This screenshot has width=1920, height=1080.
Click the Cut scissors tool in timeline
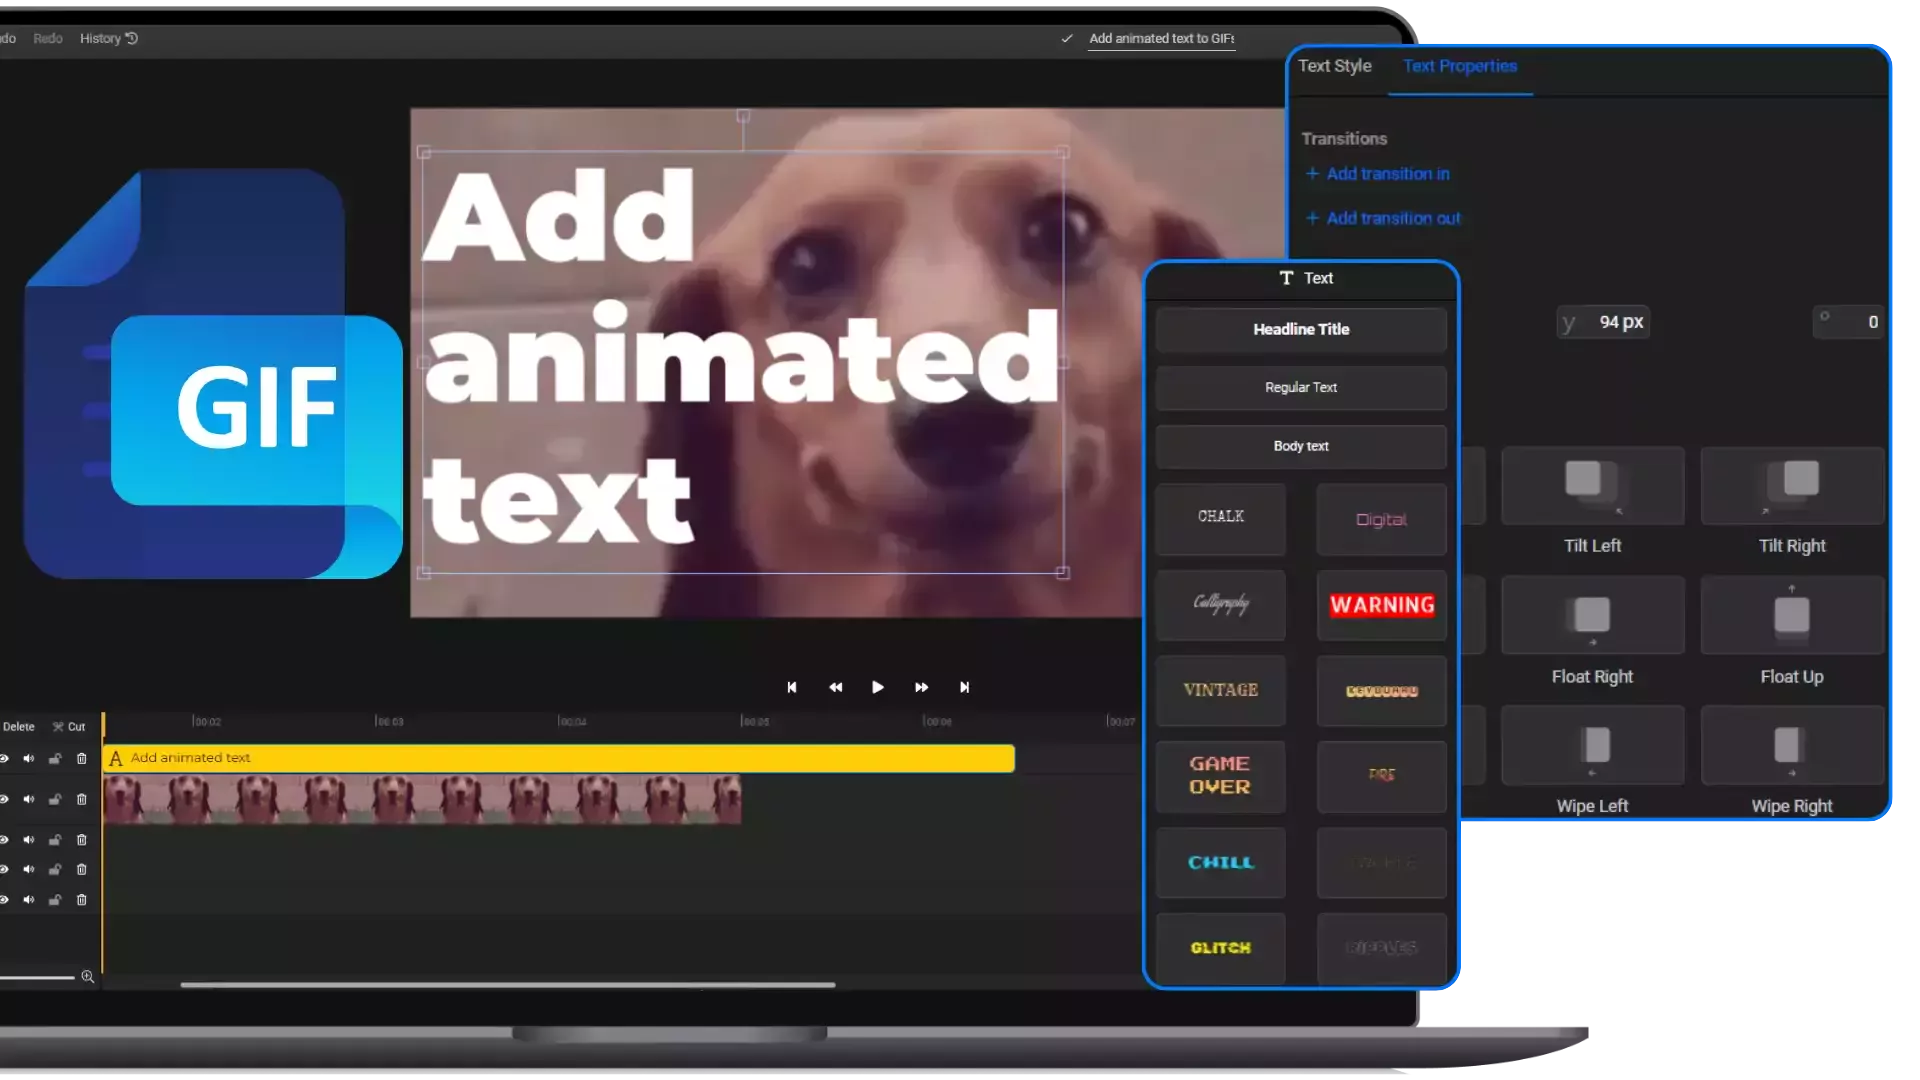69,727
